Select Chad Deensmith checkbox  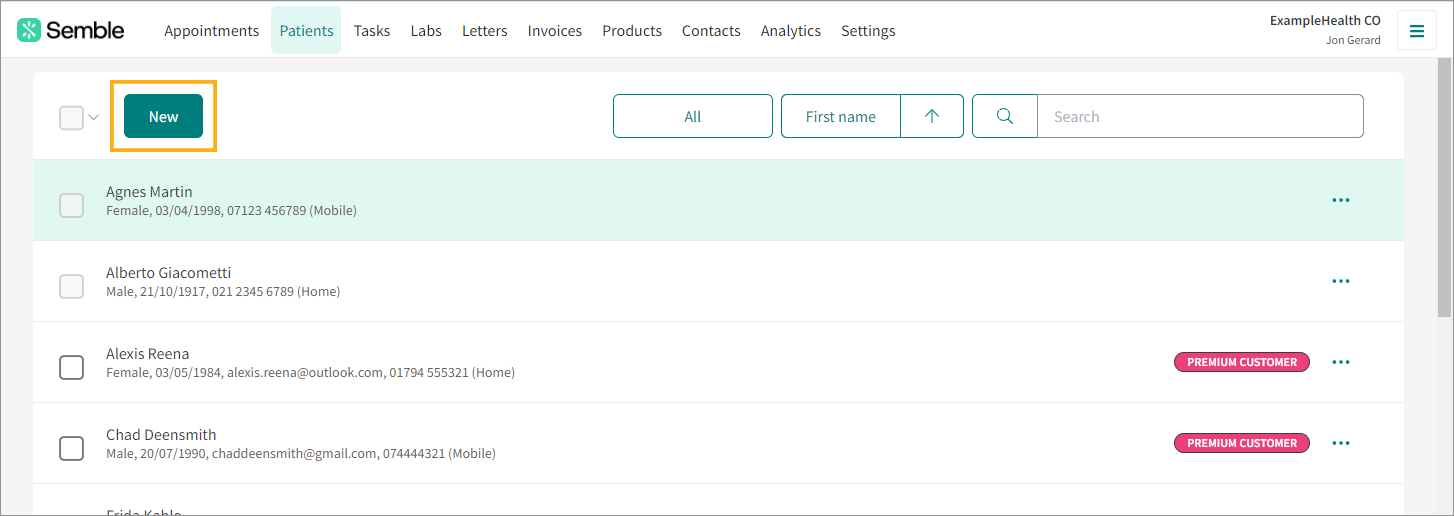point(71,448)
